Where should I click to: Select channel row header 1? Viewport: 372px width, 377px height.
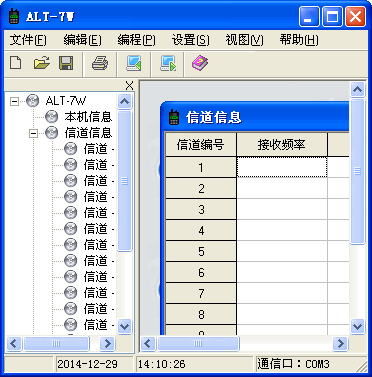pyautogui.click(x=201, y=167)
